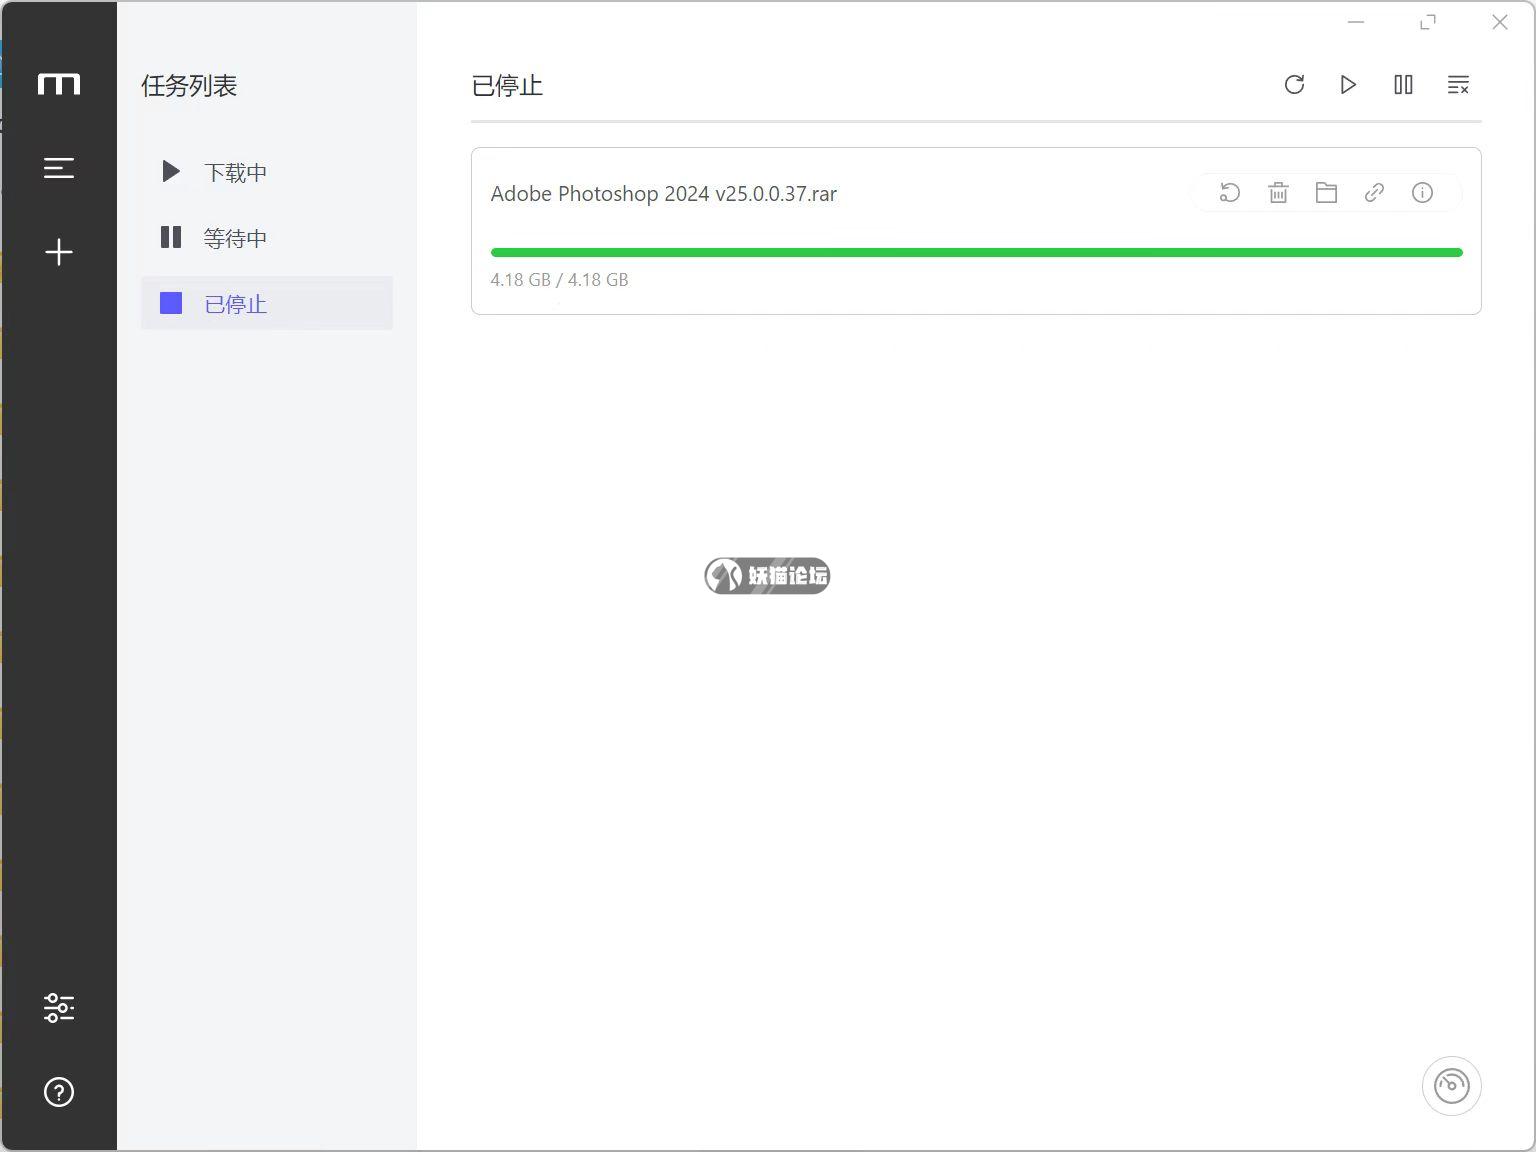Show the Photoshop rar file in its folder
Viewport: 1536px width, 1152px height.
[1326, 193]
